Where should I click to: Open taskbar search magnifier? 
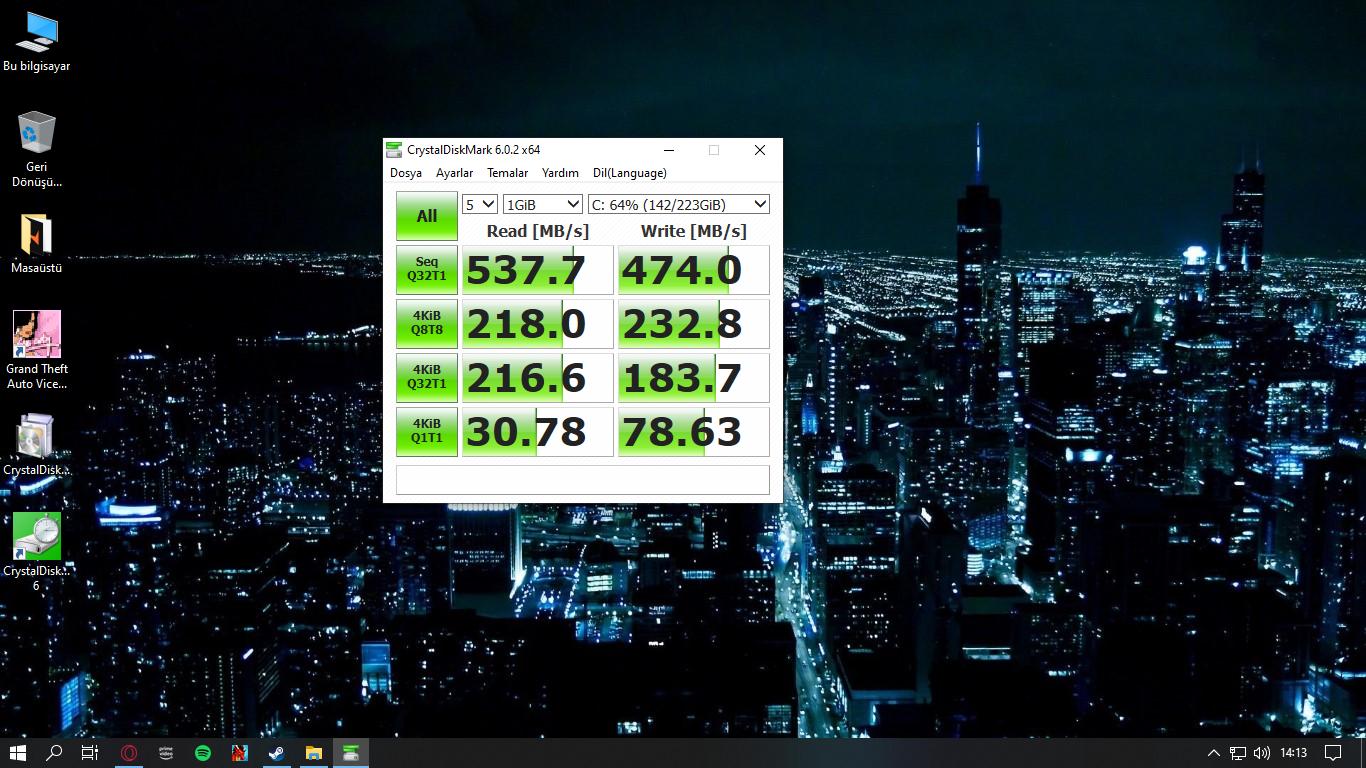(x=54, y=753)
